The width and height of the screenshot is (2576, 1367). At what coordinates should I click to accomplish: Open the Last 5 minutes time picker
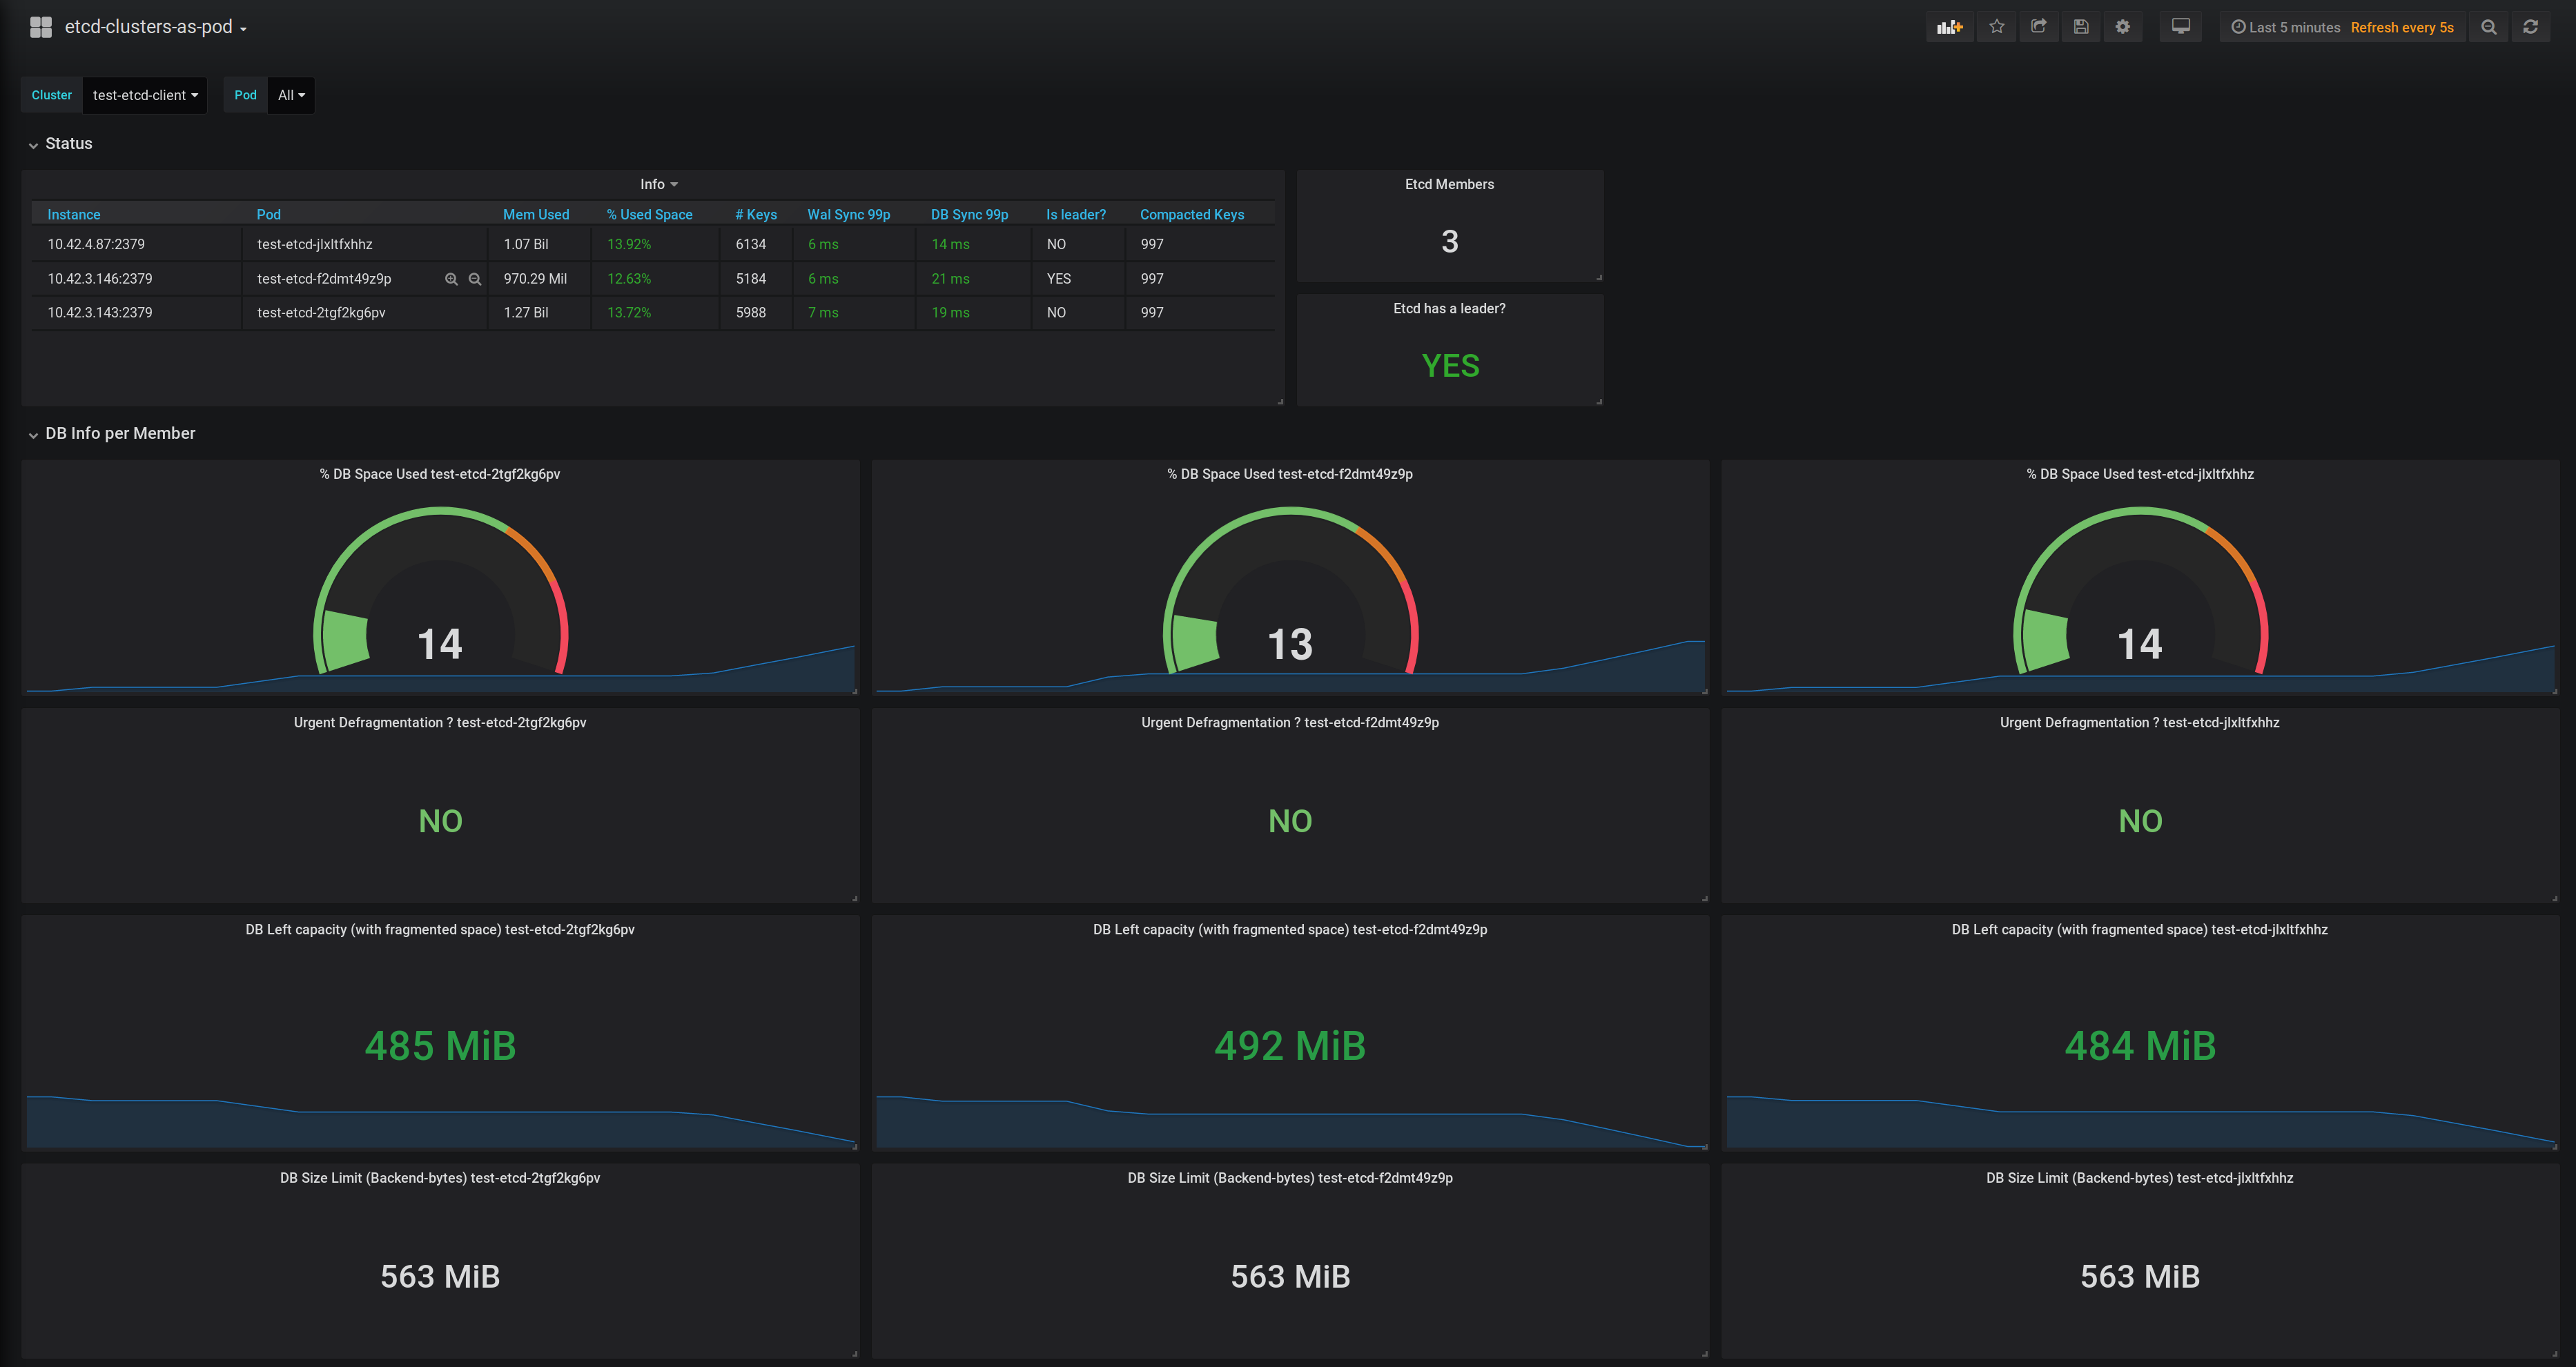[2286, 27]
